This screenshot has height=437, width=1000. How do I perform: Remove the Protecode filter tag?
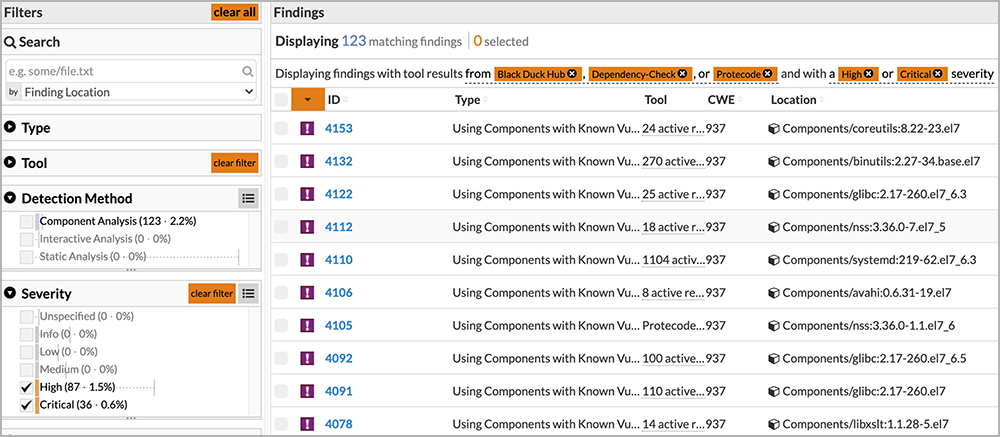tap(767, 74)
